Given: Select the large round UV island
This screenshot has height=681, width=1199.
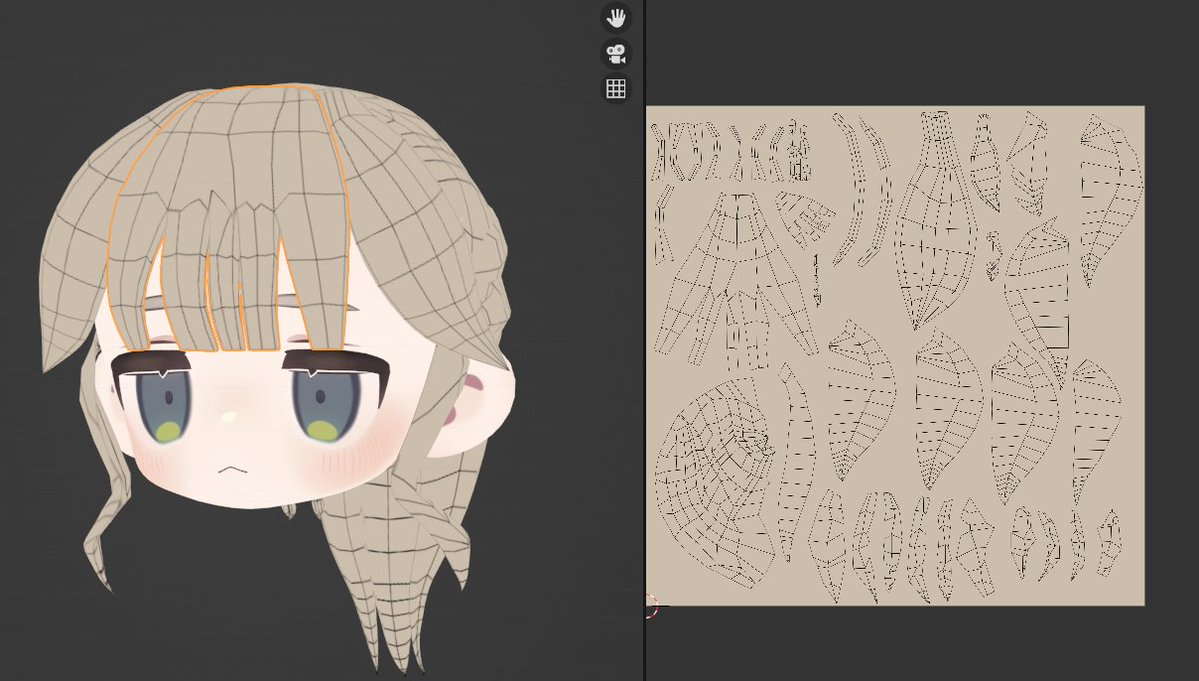Looking at the screenshot, I should (x=716, y=483).
